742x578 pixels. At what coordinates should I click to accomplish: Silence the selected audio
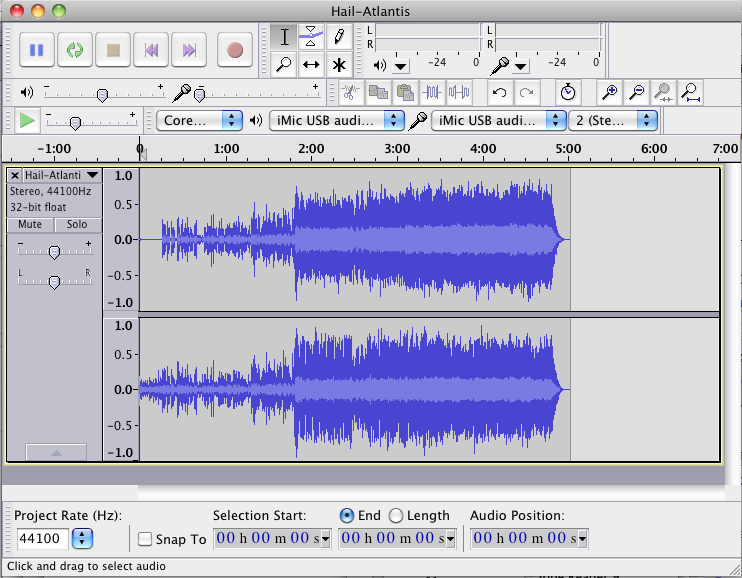459,92
